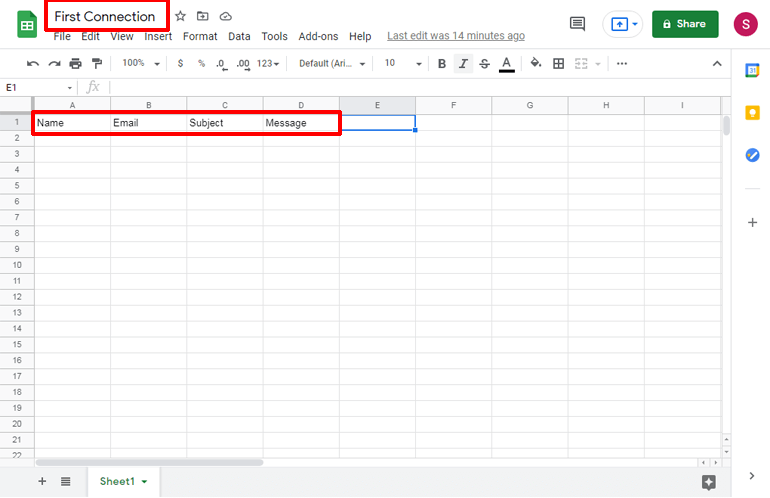Toggle bold formatting
Image resolution: width=770 pixels, height=498 pixels.
[441, 63]
